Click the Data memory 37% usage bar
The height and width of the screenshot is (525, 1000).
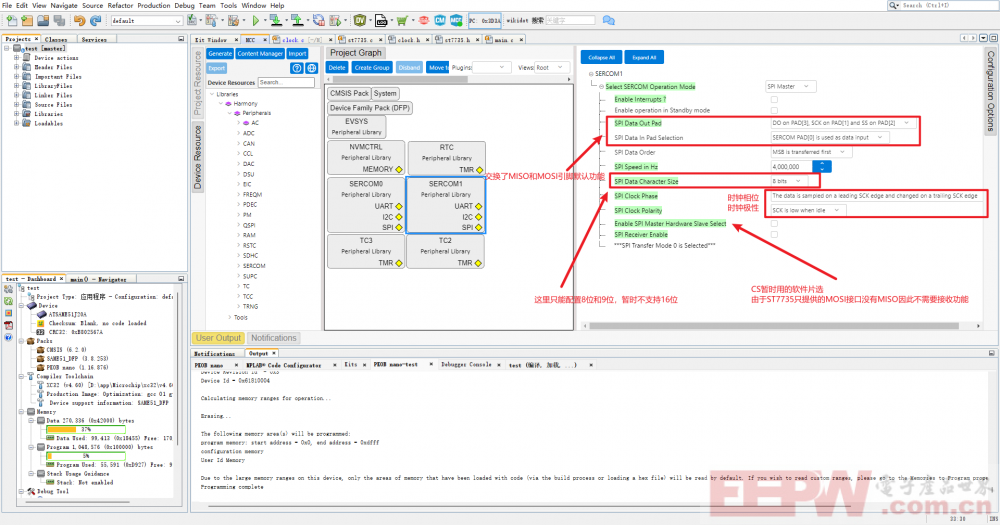[86, 429]
